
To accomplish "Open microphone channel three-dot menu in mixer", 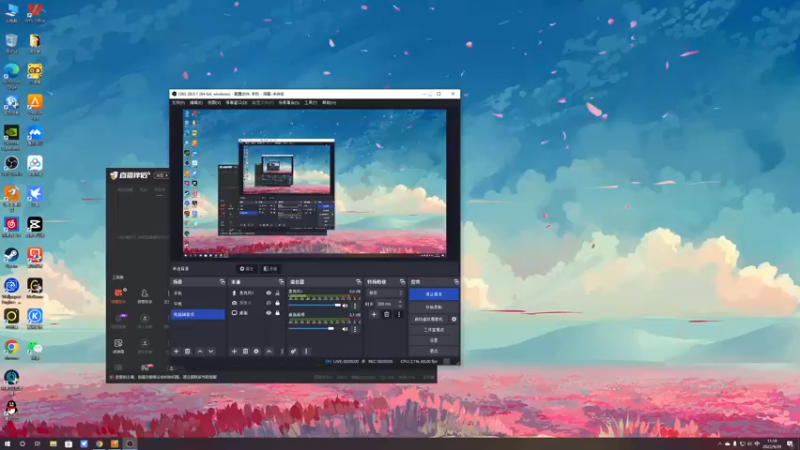I will point(355,305).
